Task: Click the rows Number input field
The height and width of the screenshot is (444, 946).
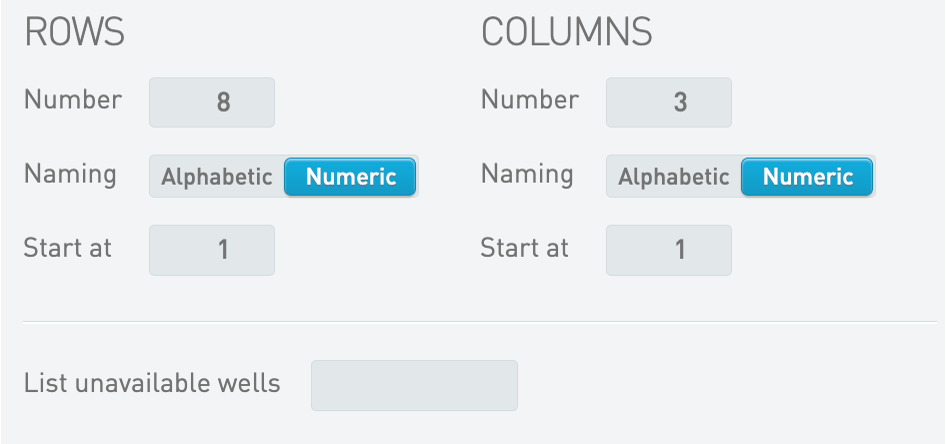Action: point(212,103)
